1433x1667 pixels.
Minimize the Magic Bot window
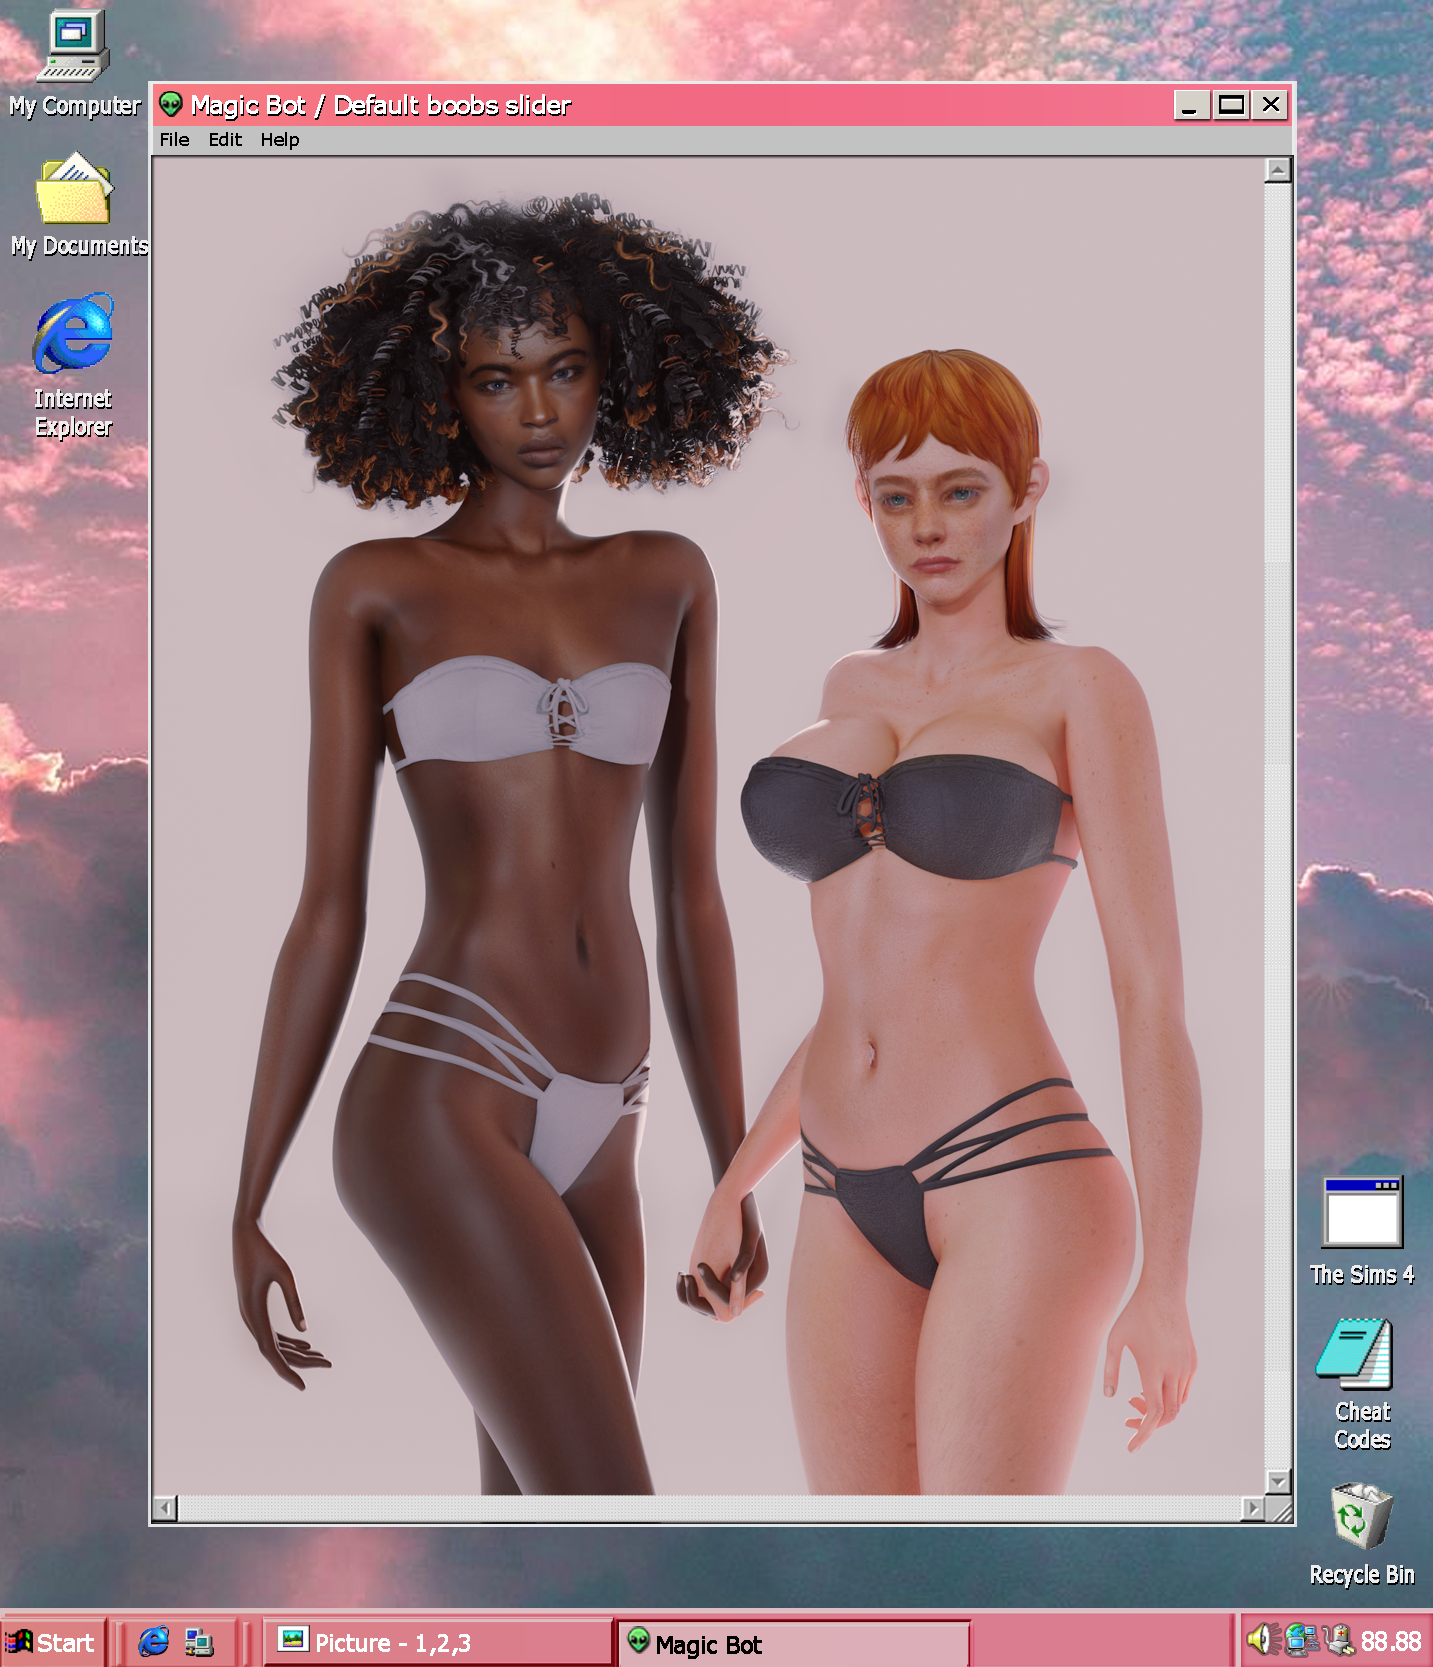(1191, 105)
